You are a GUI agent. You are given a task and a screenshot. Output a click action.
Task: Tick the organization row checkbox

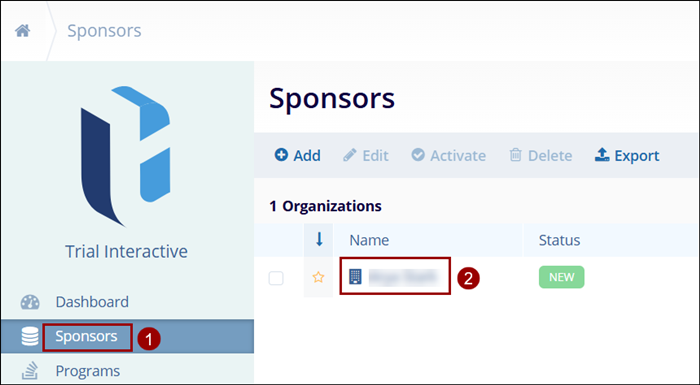coord(276,278)
